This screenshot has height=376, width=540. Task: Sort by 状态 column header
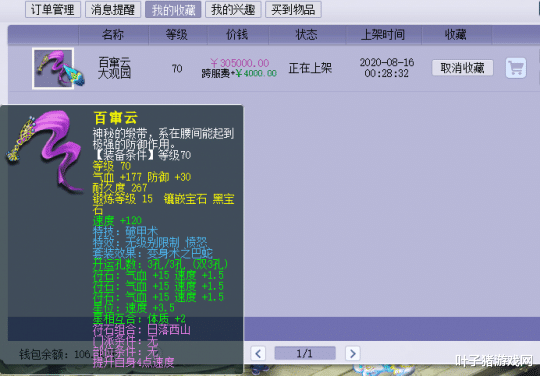(x=306, y=34)
